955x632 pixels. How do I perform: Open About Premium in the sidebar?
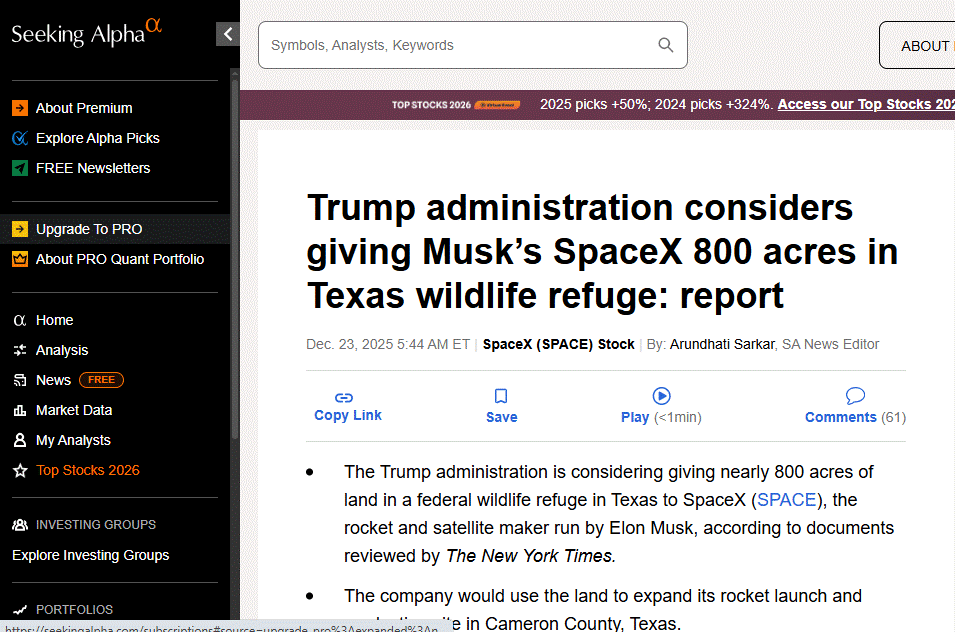click(84, 108)
